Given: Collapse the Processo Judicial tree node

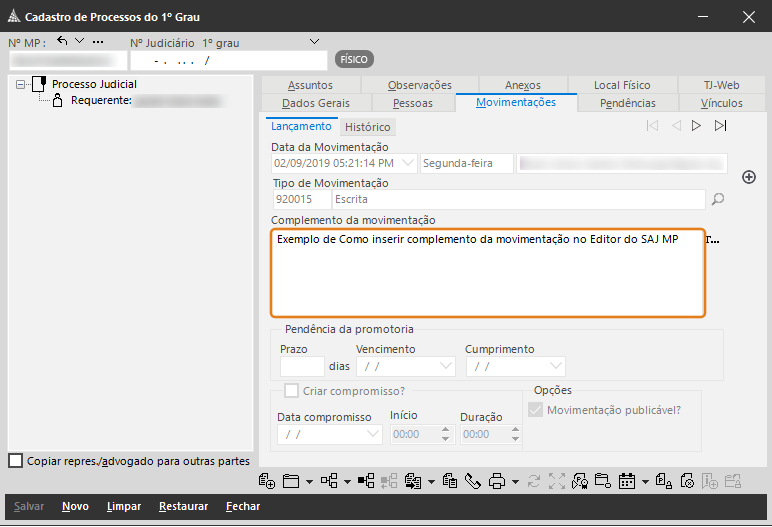Looking at the screenshot, I should pos(21,85).
